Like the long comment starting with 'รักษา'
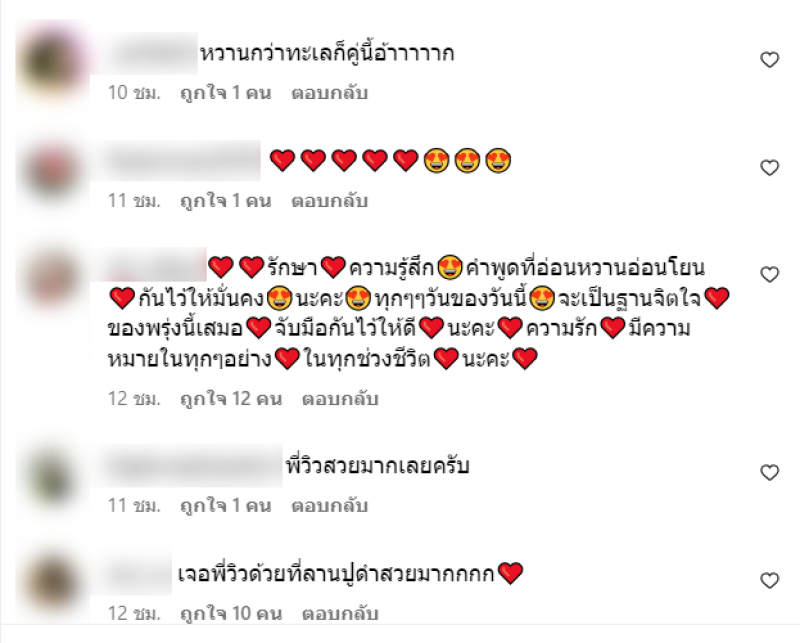Image resolution: width=800 pixels, height=643 pixels. click(x=769, y=275)
